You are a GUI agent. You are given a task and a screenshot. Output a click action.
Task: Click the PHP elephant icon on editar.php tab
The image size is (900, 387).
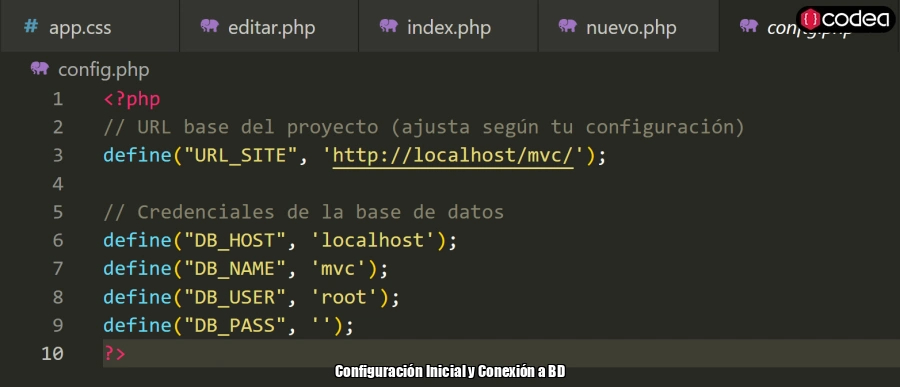[x=210, y=26]
